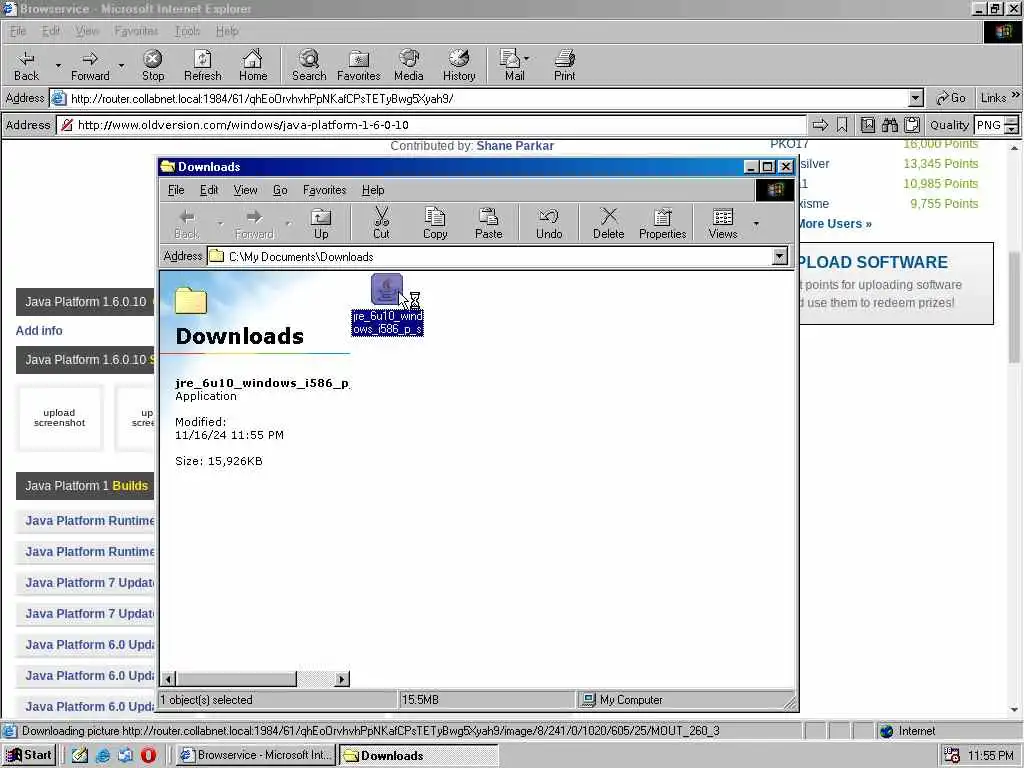Click the first upload screenshot thumbnail
The width and height of the screenshot is (1024, 768).
[x=59, y=418]
